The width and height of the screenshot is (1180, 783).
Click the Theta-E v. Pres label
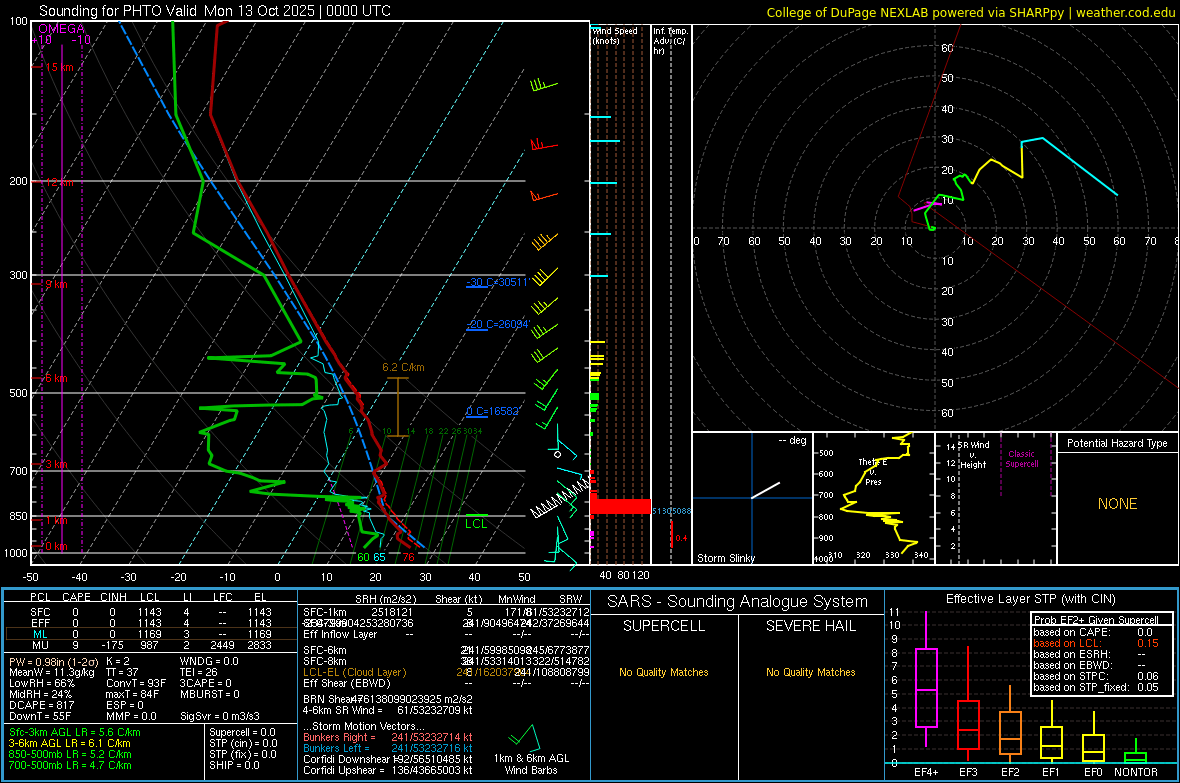[x=873, y=472]
